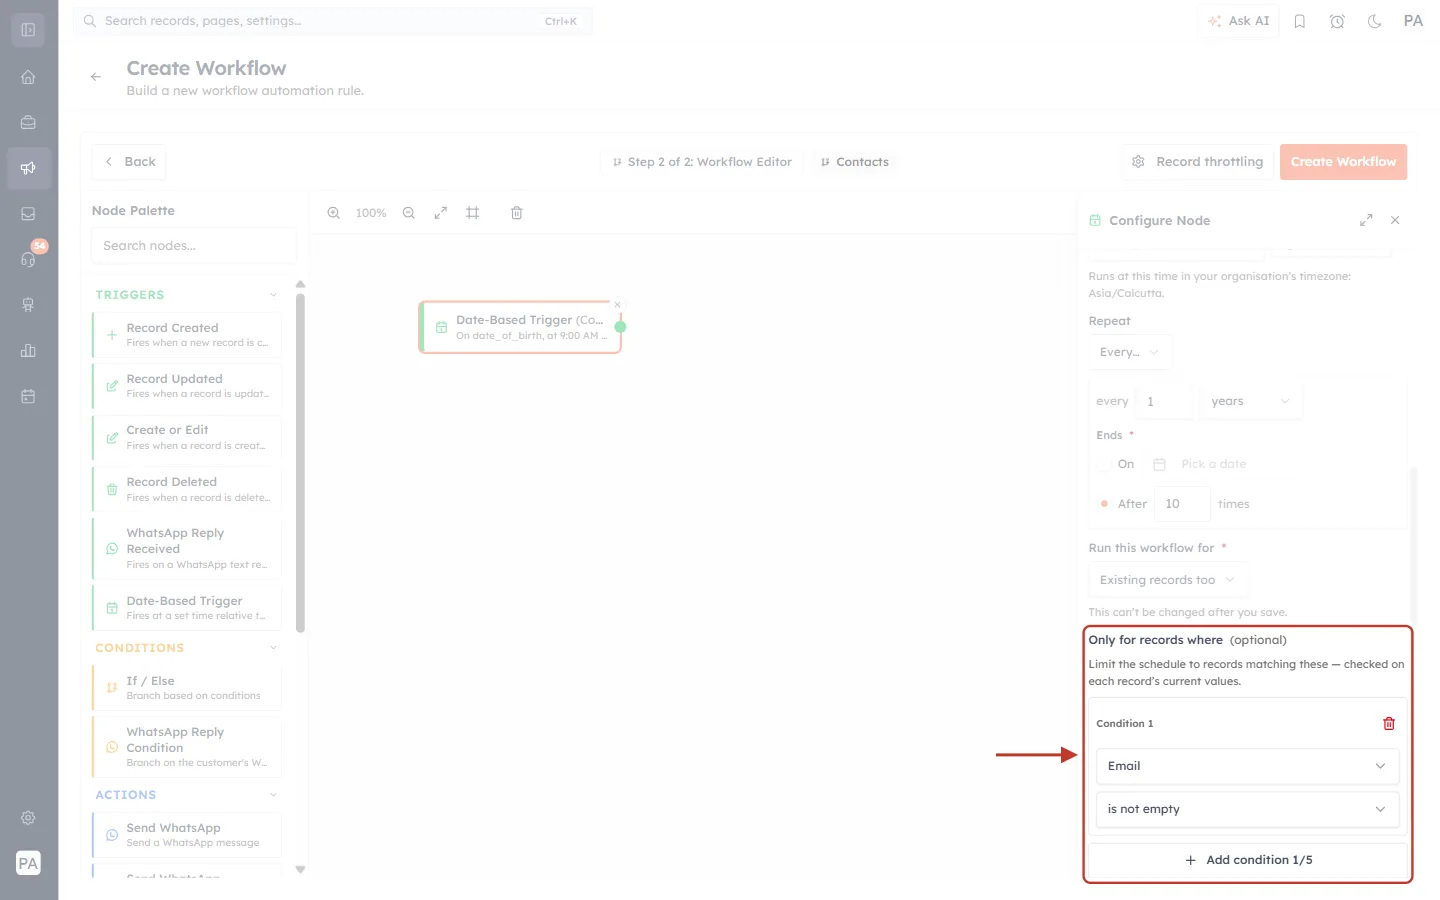Expand the Configure Node panel
The image size is (1440, 900).
click(1366, 220)
